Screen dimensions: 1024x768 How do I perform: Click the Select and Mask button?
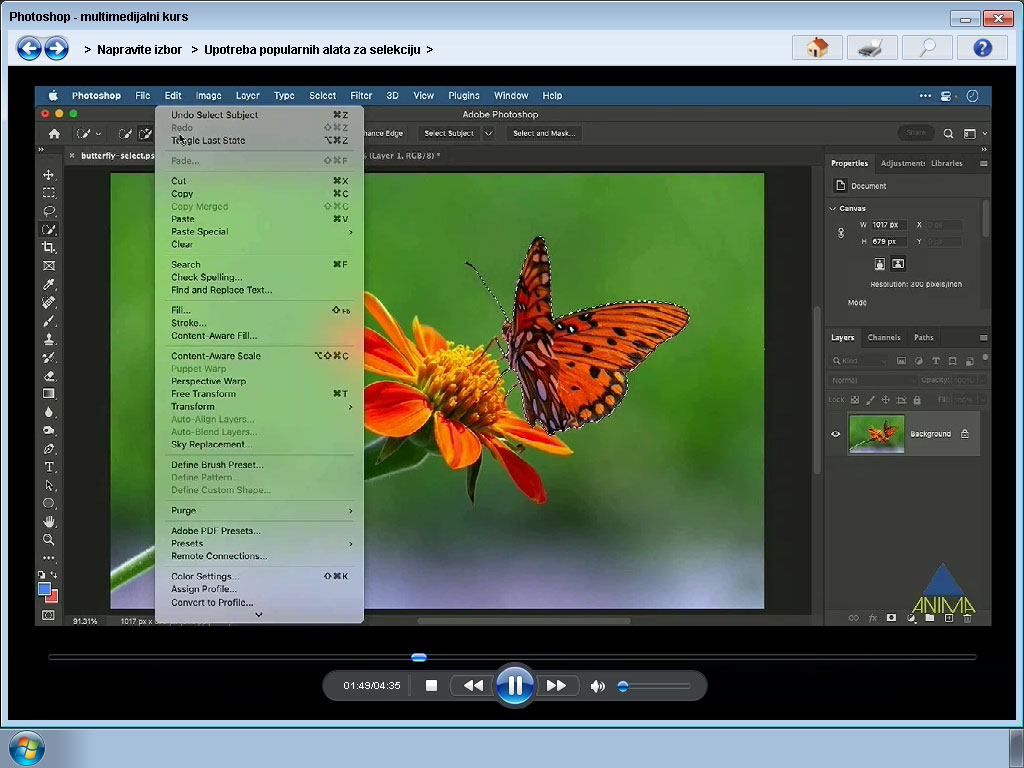(x=543, y=133)
